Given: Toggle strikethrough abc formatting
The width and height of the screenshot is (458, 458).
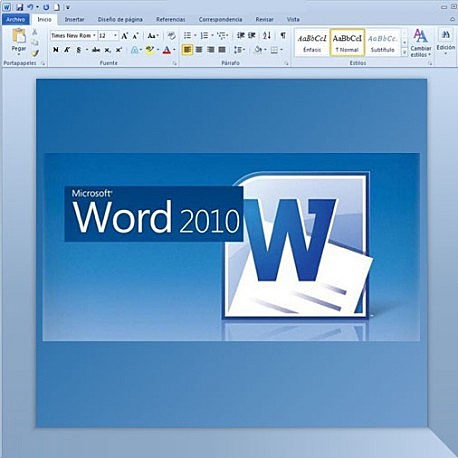Looking at the screenshot, I should (96, 50).
